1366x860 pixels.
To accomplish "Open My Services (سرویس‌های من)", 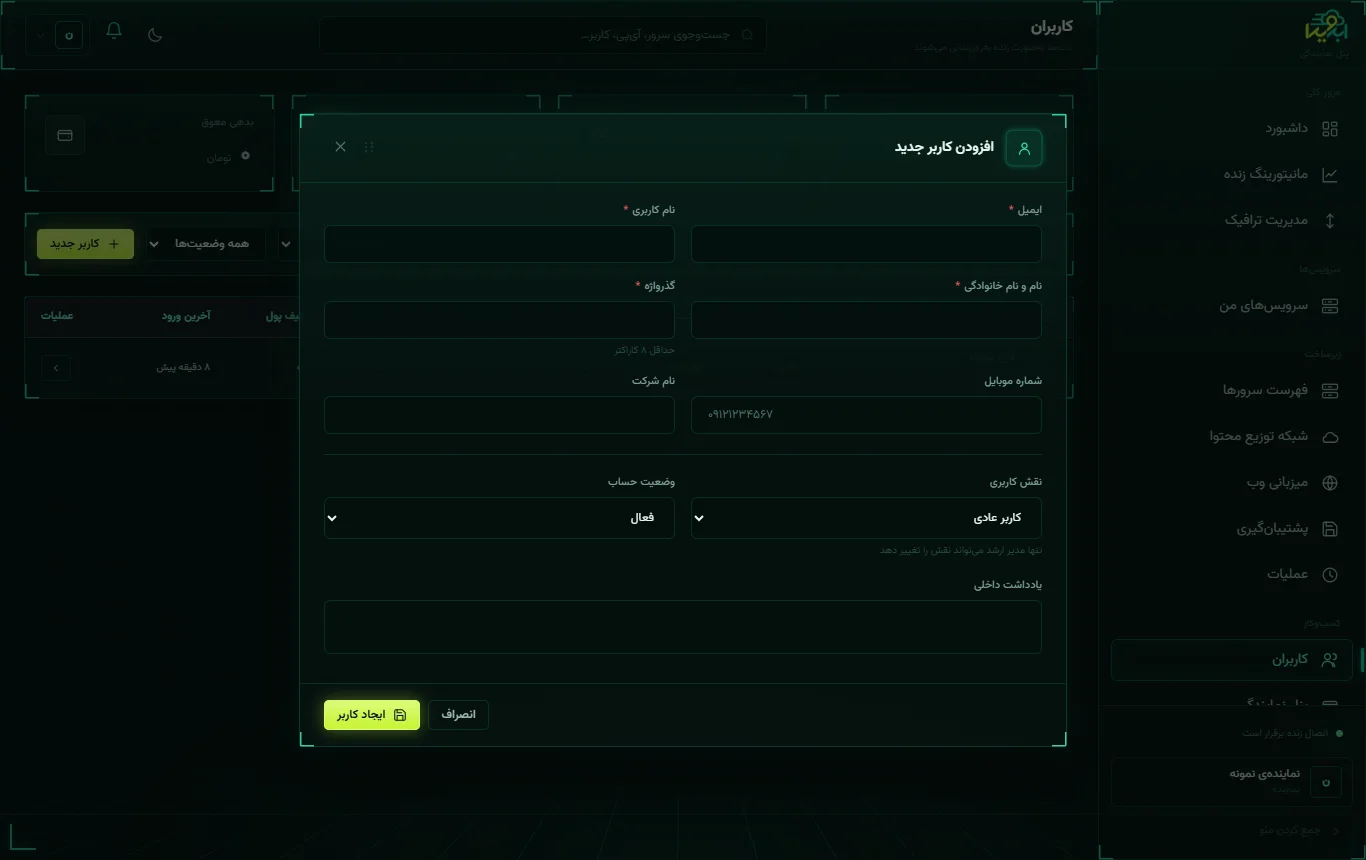I will coord(1232,305).
